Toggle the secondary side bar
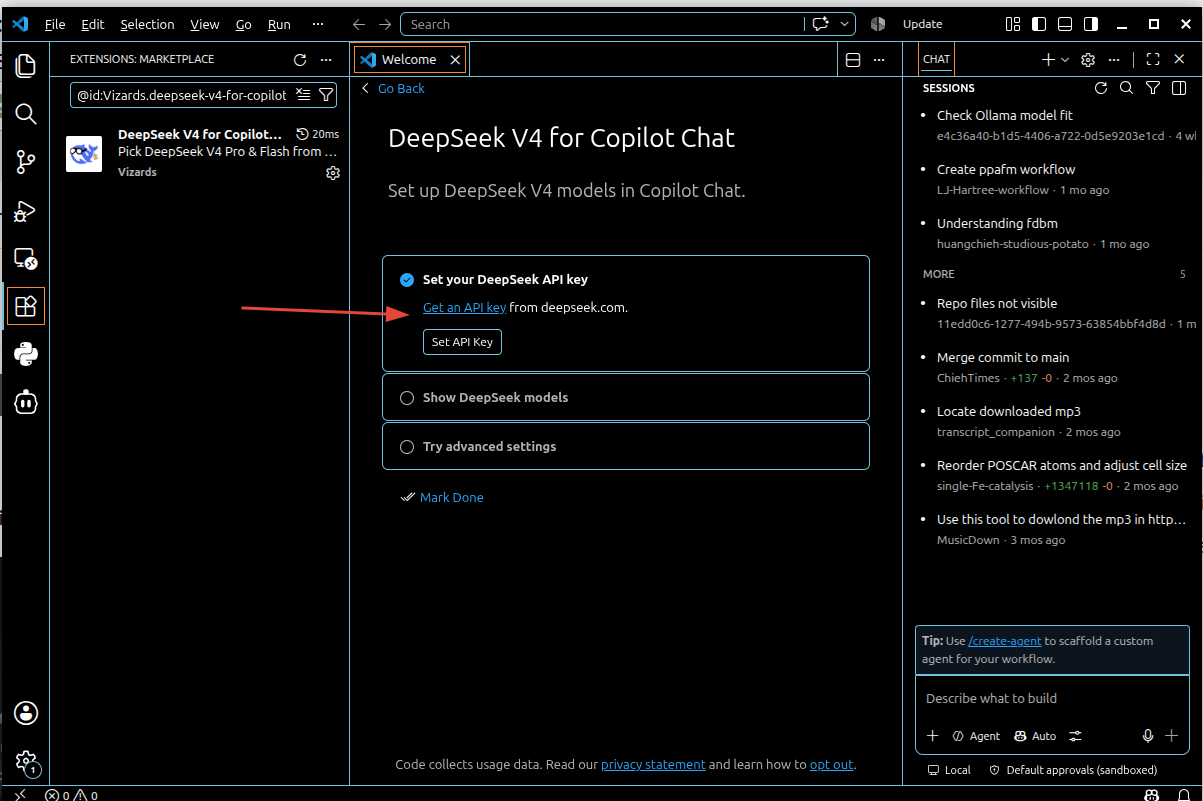 click(1091, 24)
